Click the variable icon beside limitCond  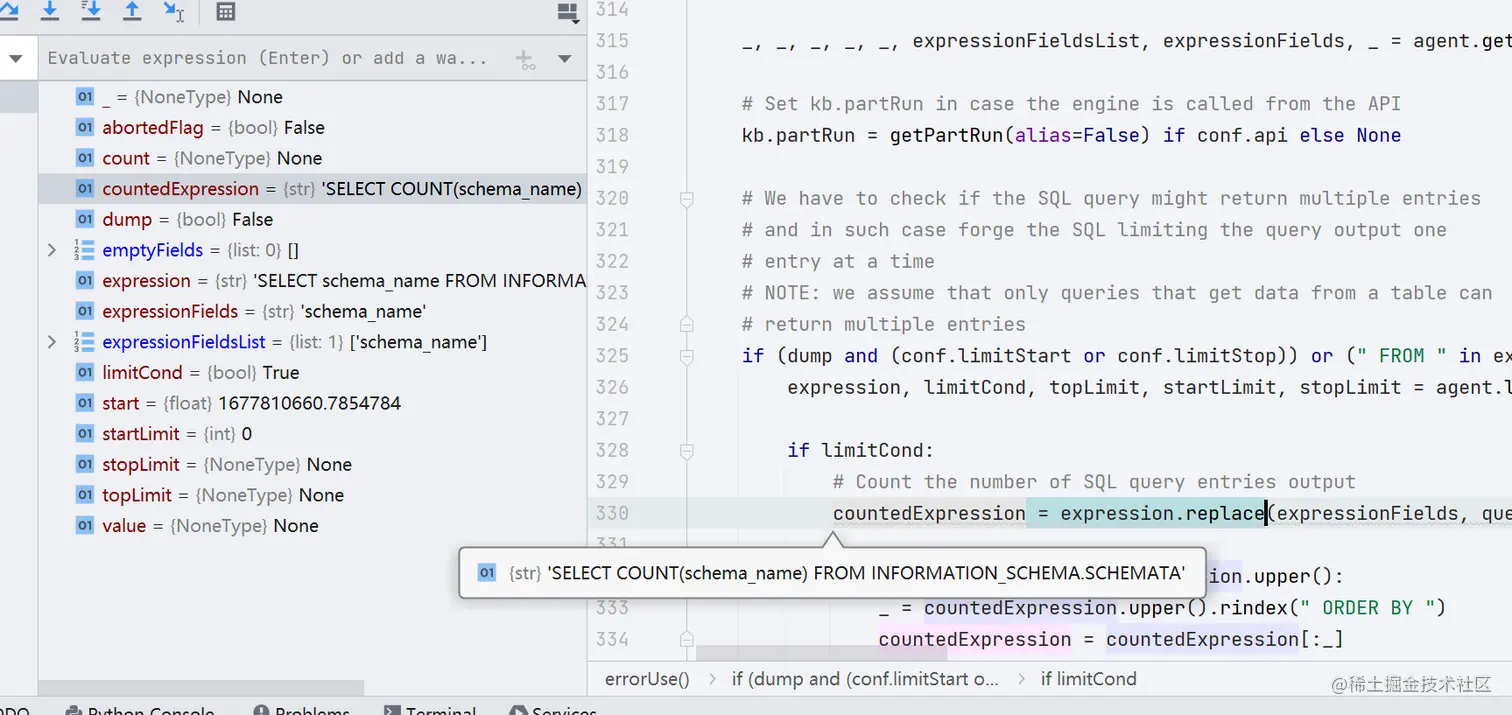click(84, 372)
